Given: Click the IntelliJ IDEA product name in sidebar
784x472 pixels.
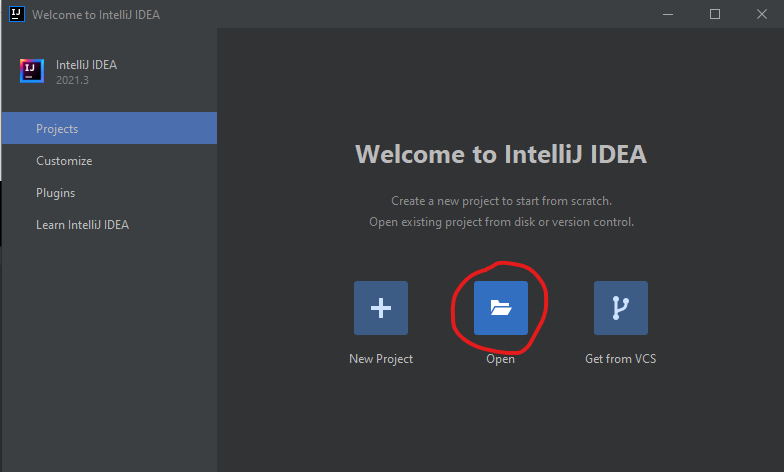Looking at the screenshot, I should tap(86, 64).
